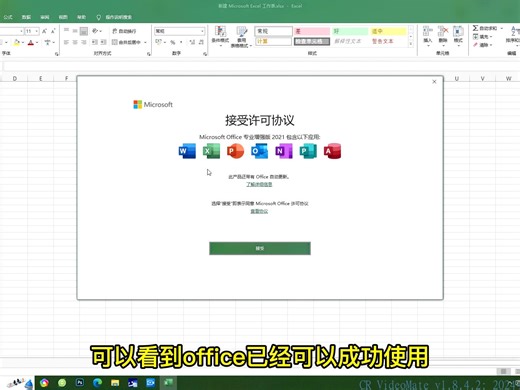Apply the yellow fill color bucket
The image size is (520, 390).
click(x=16, y=42)
